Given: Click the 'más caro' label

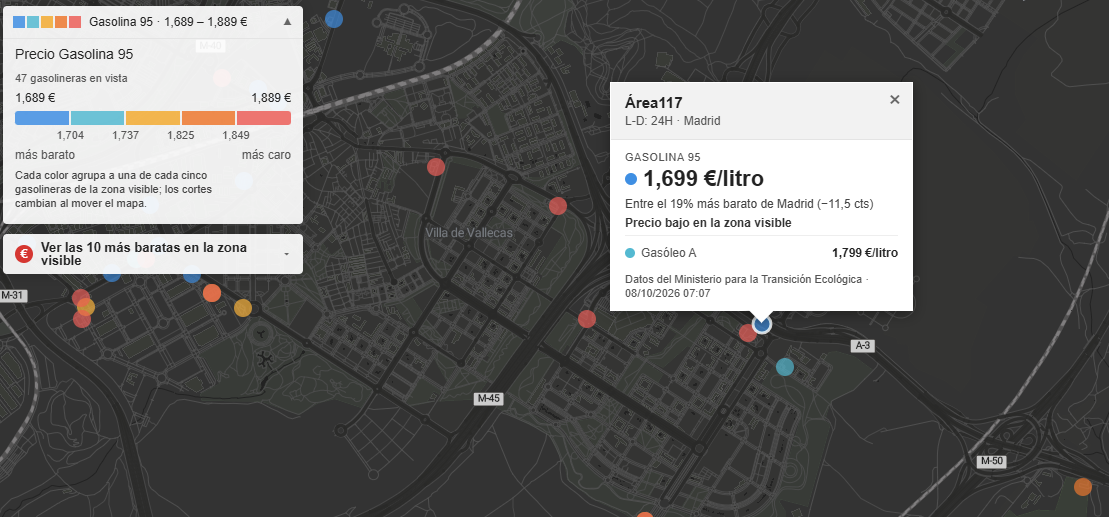Looking at the screenshot, I should click(x=266, y=155).
